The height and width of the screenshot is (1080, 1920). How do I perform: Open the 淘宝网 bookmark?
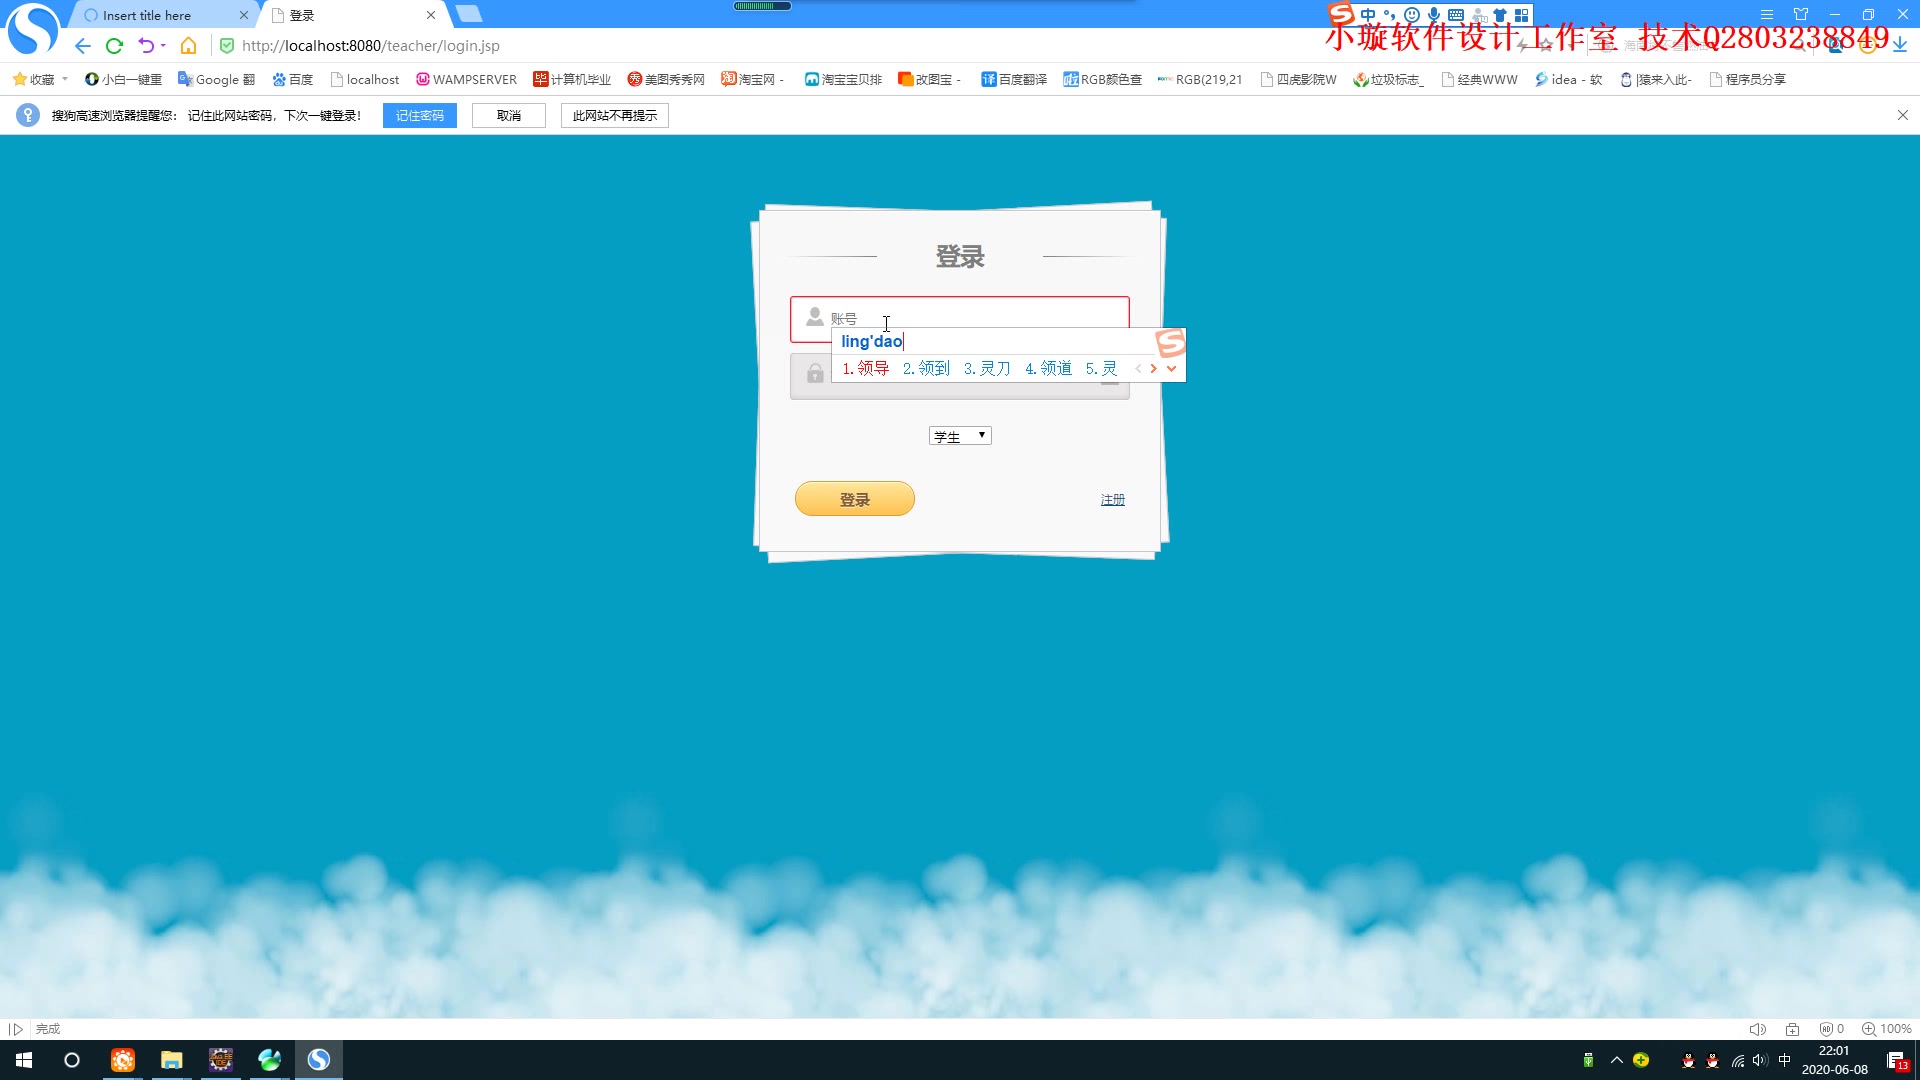coord(752,79)
